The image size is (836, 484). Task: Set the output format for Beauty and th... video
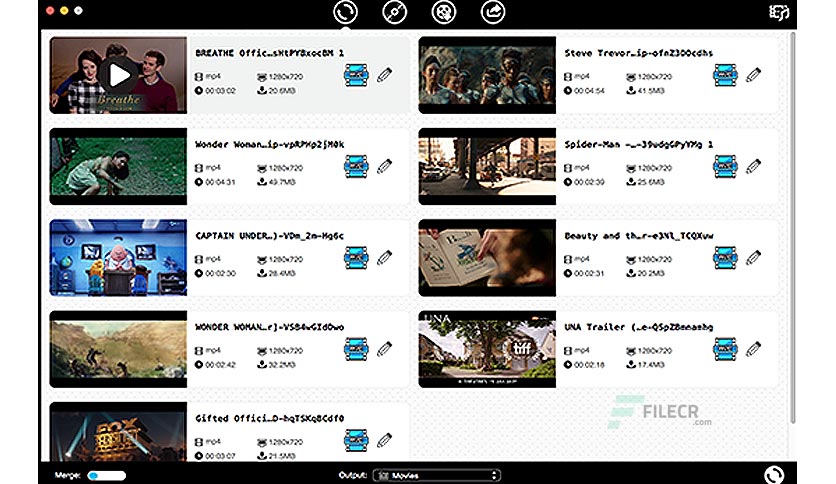725,258
